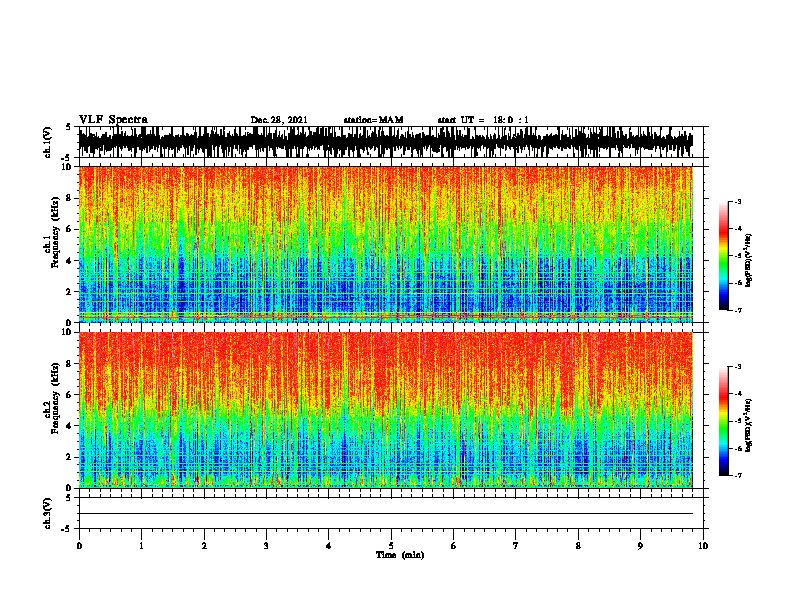Click inside the ch.2 spectrogram panel
The image size is (792, 612).
tap(385, 410)
